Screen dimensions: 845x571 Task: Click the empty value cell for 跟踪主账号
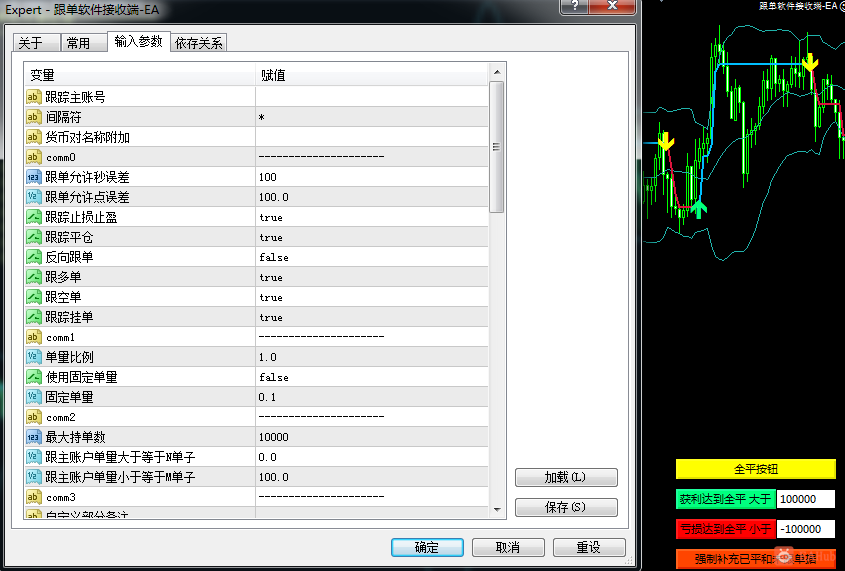(372, 97)
